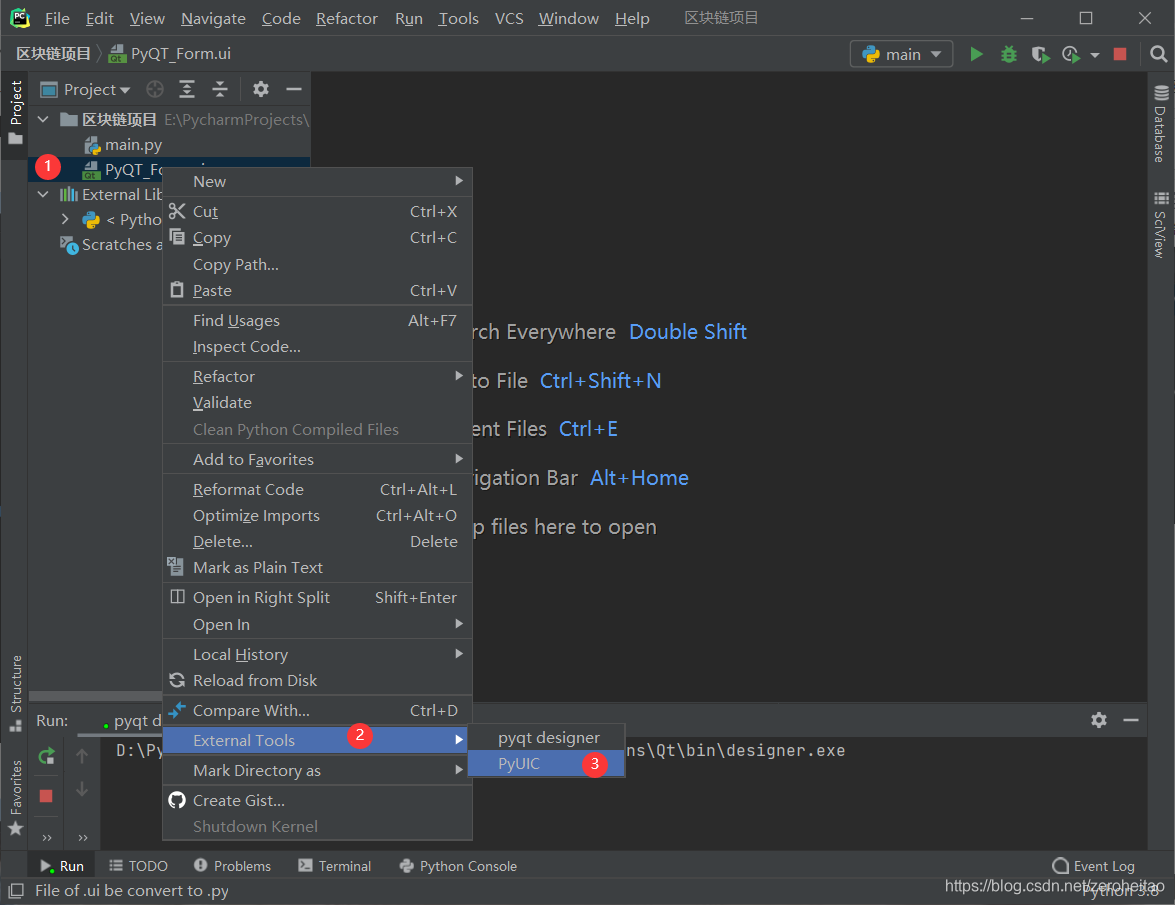This screenshot has width=1175, height=905.
Task: Expand the Python interpreter node
Action: (x=65, y=220)
